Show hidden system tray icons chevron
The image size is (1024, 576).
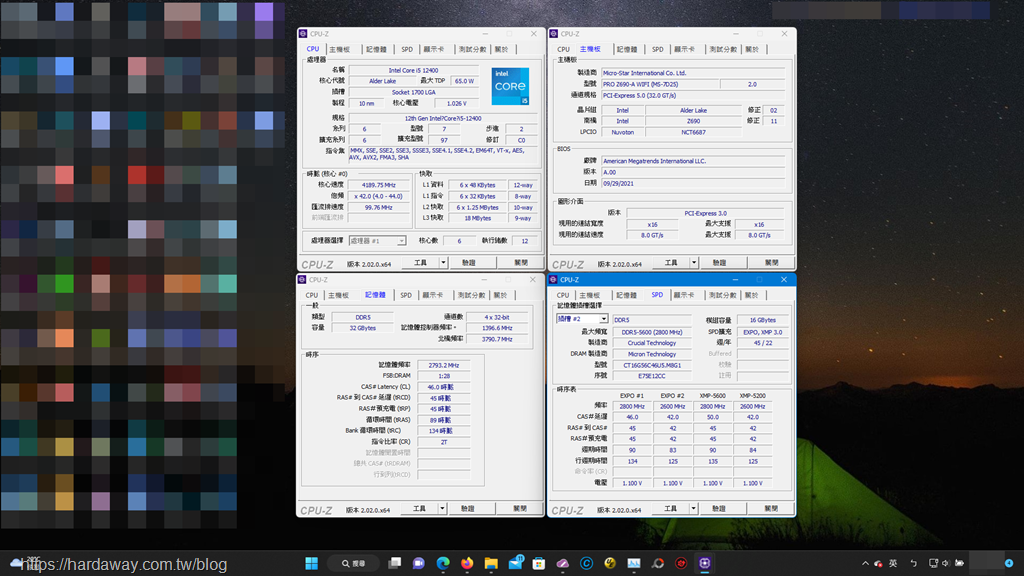tap(865, 563)
